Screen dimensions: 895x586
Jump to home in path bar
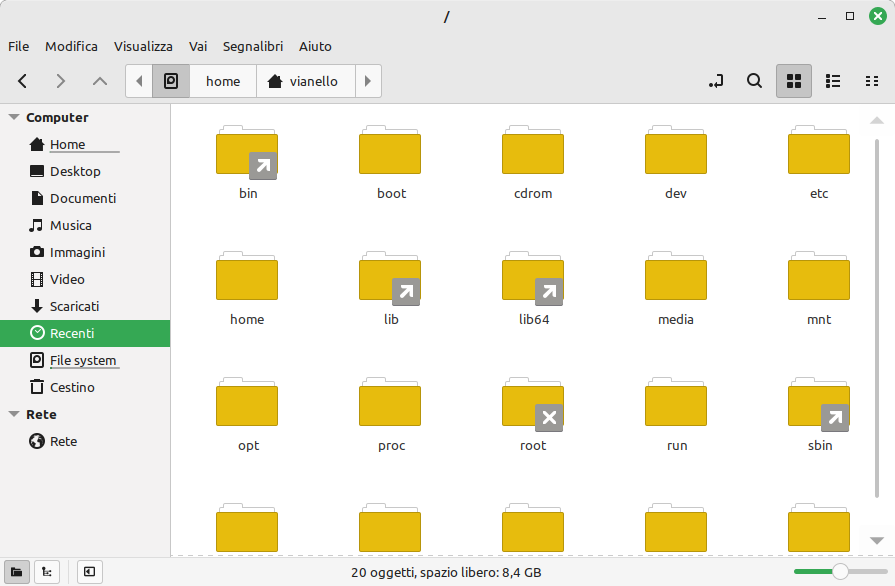(223, 81)
